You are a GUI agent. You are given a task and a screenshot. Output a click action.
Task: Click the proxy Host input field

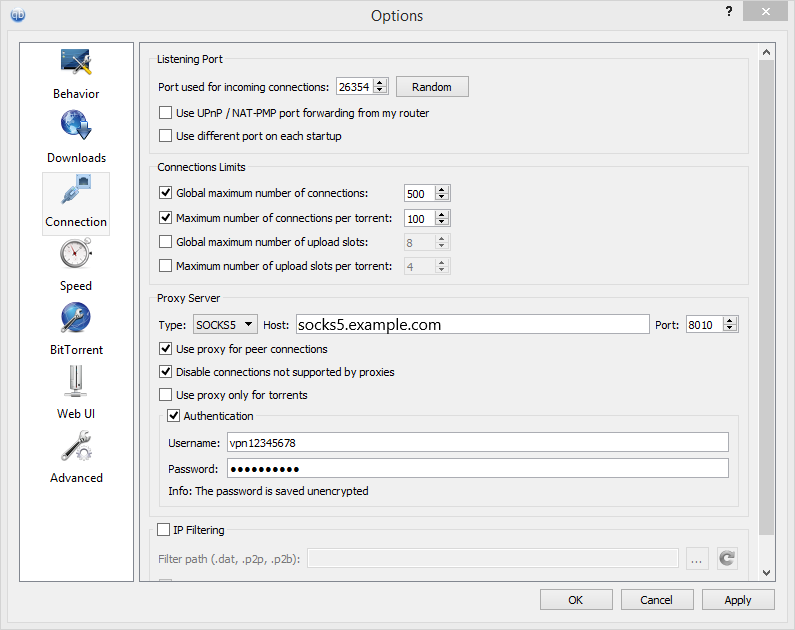[x=473, y=324]
